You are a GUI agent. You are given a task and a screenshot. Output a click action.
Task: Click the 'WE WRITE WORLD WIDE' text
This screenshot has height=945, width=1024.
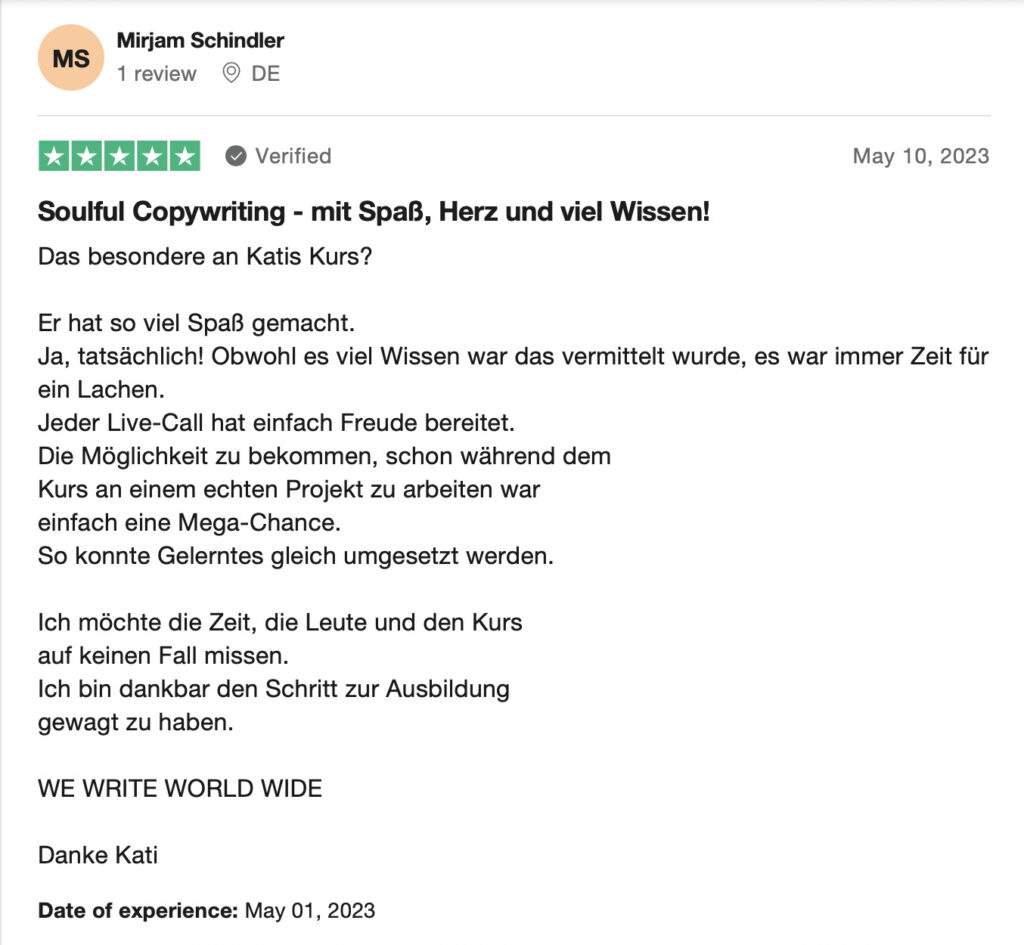click(x=180, y=789)
